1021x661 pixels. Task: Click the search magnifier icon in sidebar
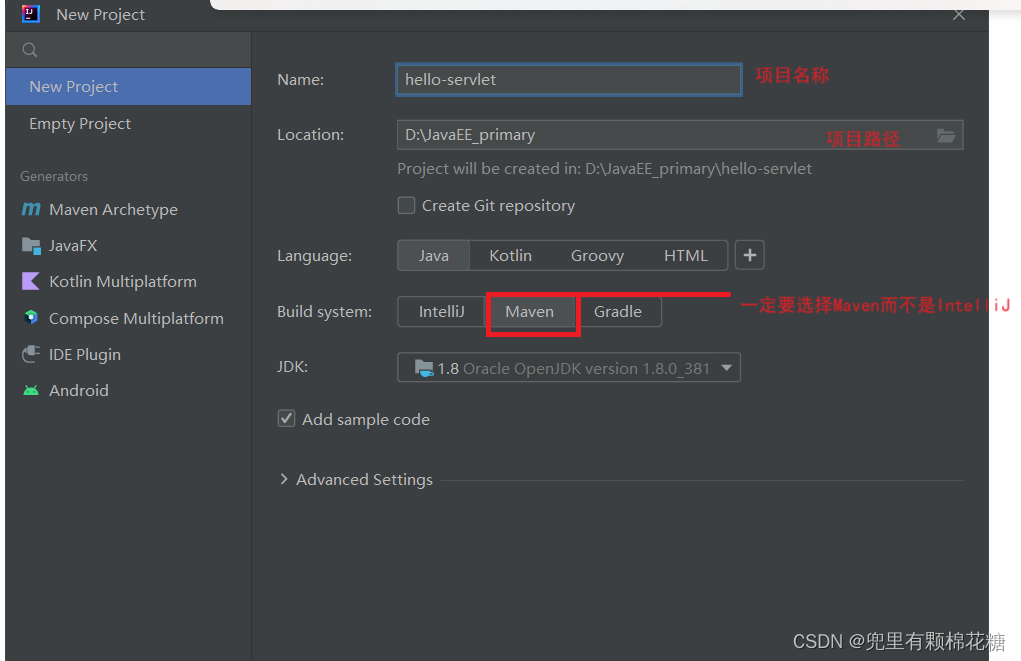pos(29,49)
